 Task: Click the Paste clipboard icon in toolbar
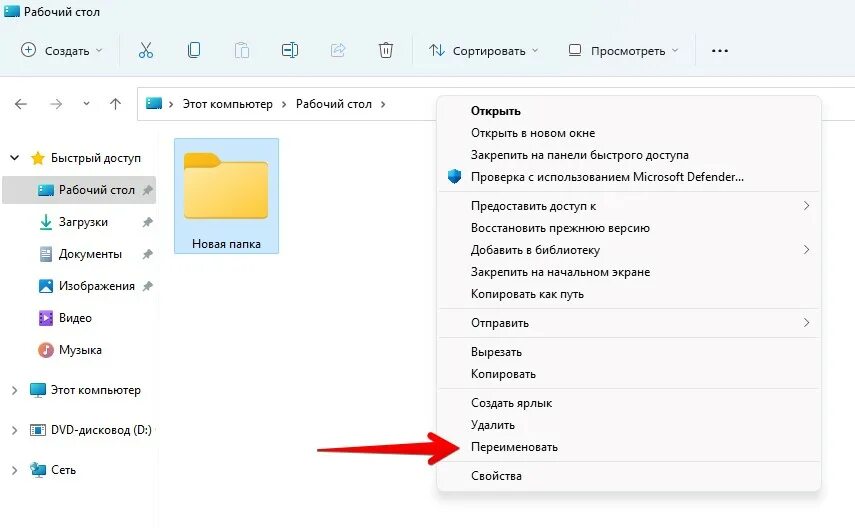[x=242, y=50]
